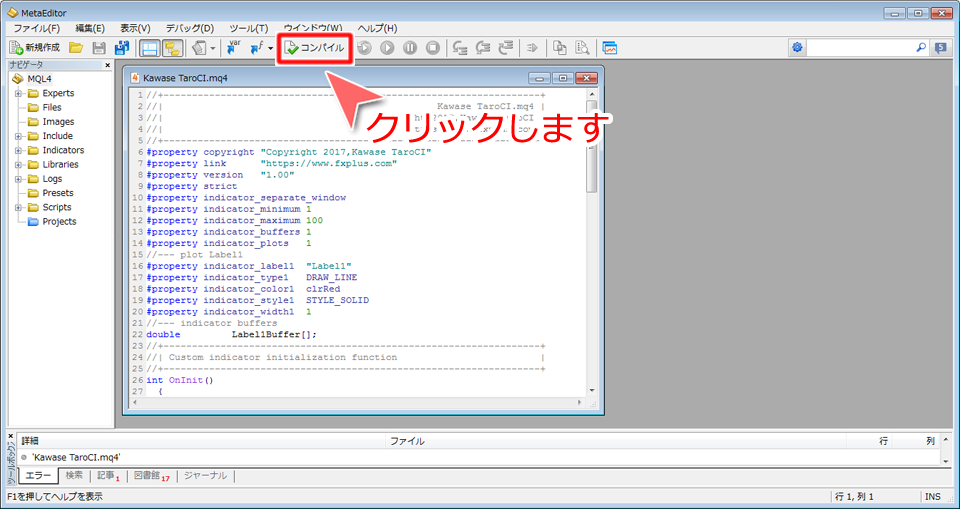This screenshot has width=960, height=509.
Task: Close the ナビゲータ panel with its X
Action: 108,64
